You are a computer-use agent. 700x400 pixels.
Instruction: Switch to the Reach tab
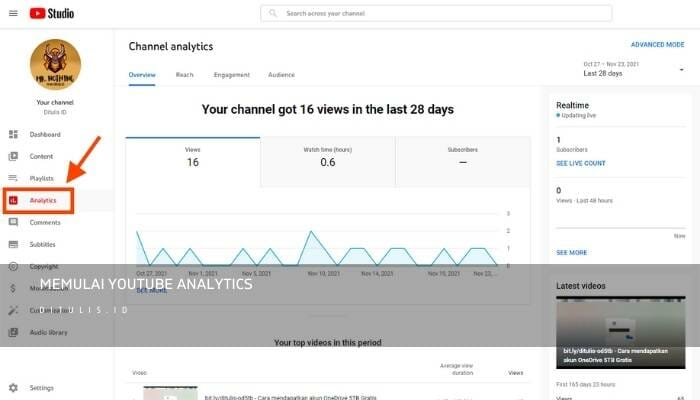184,75
